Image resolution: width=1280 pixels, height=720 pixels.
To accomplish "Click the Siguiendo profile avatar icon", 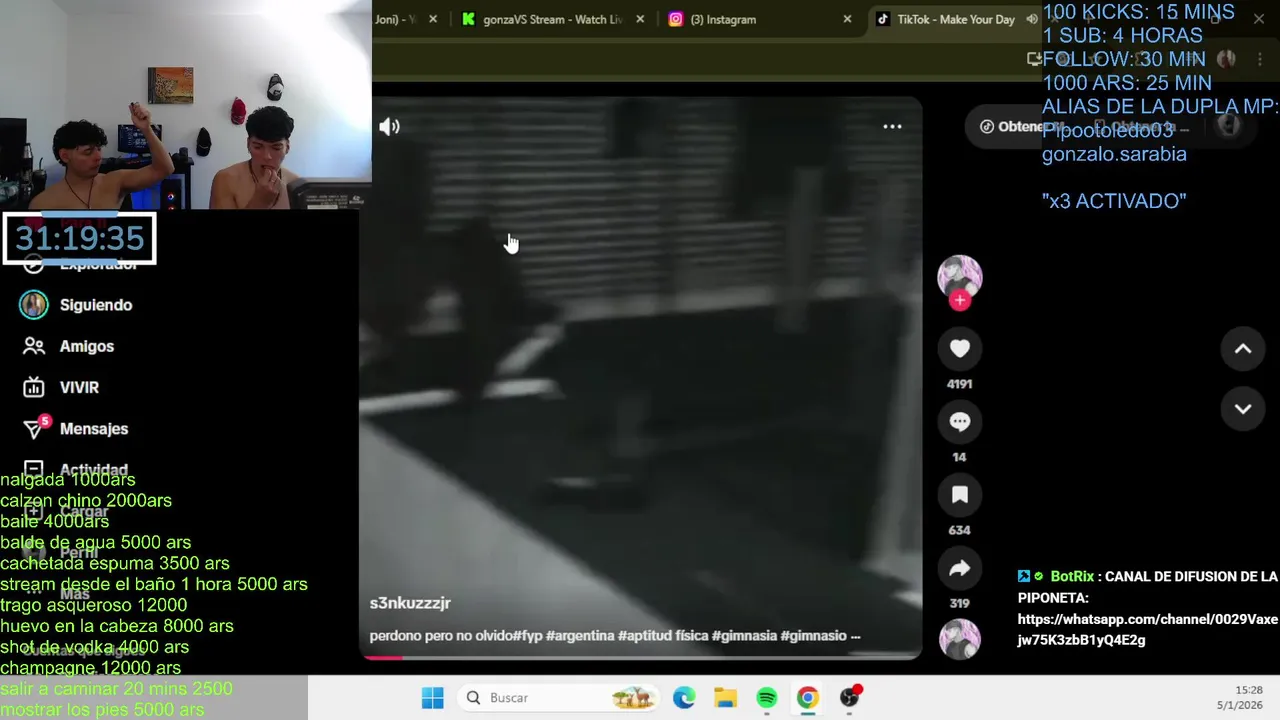I will pyautogui.click(x=34, y=305).
